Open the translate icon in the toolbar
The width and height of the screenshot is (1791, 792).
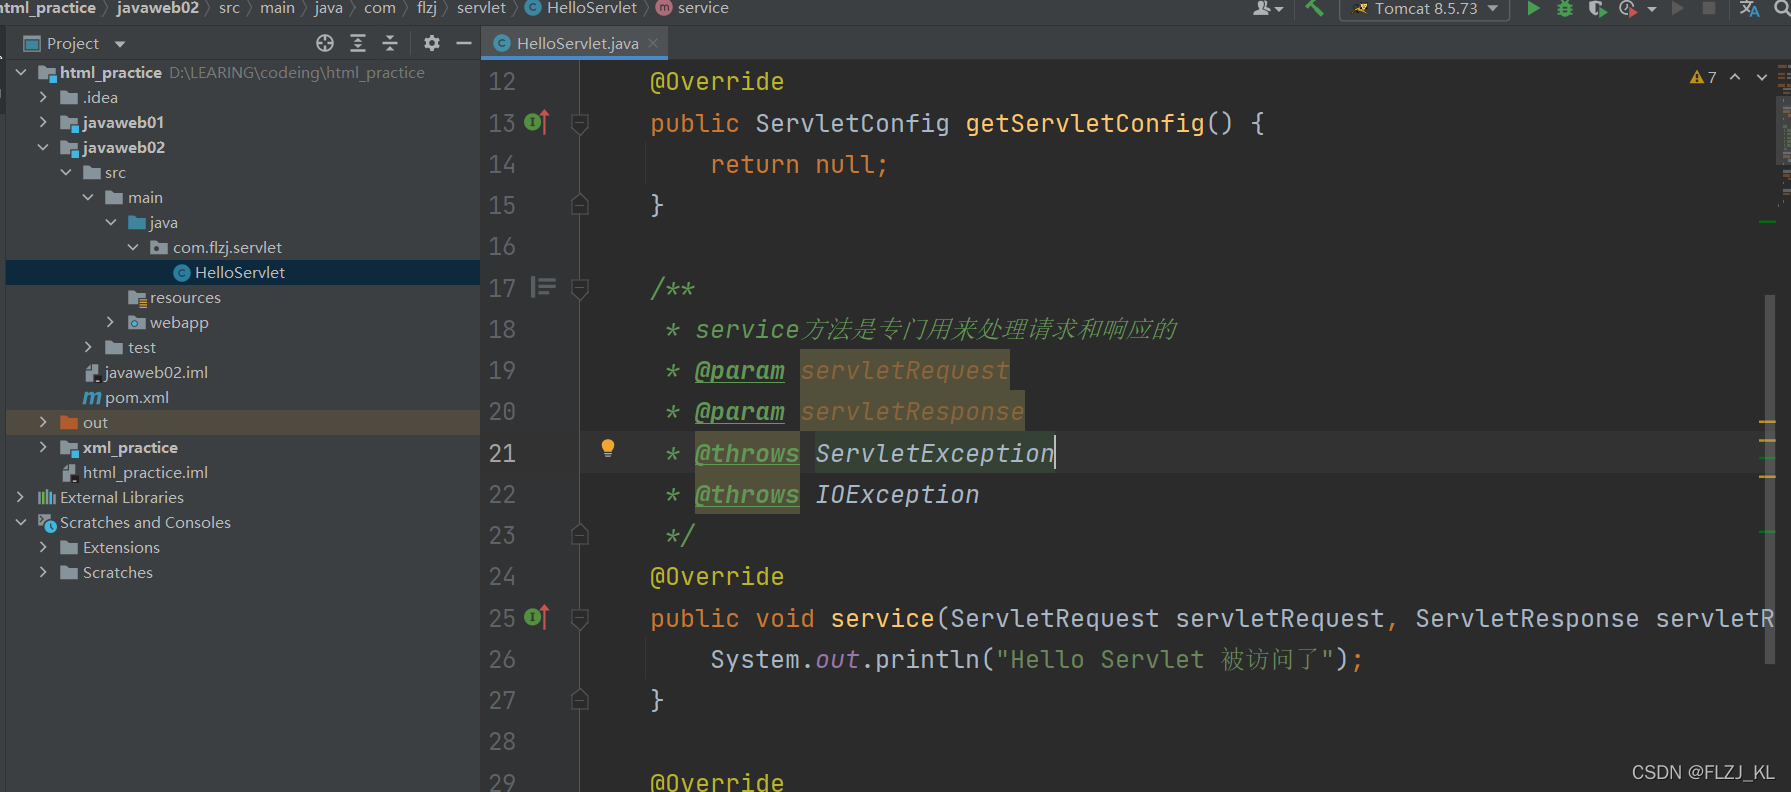coord(1750,9)
